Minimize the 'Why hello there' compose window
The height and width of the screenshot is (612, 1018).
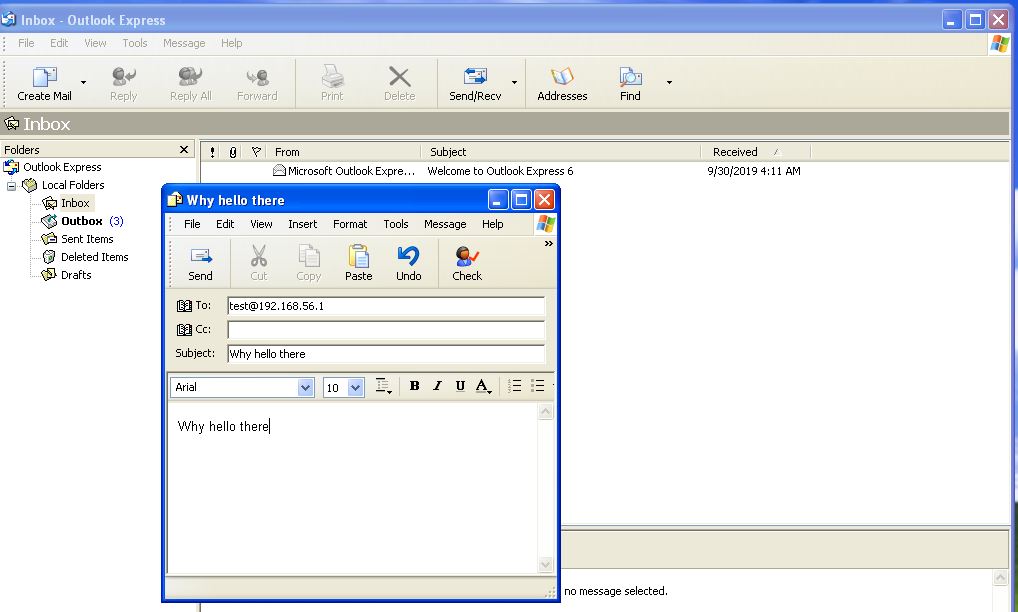coord(498,200)
